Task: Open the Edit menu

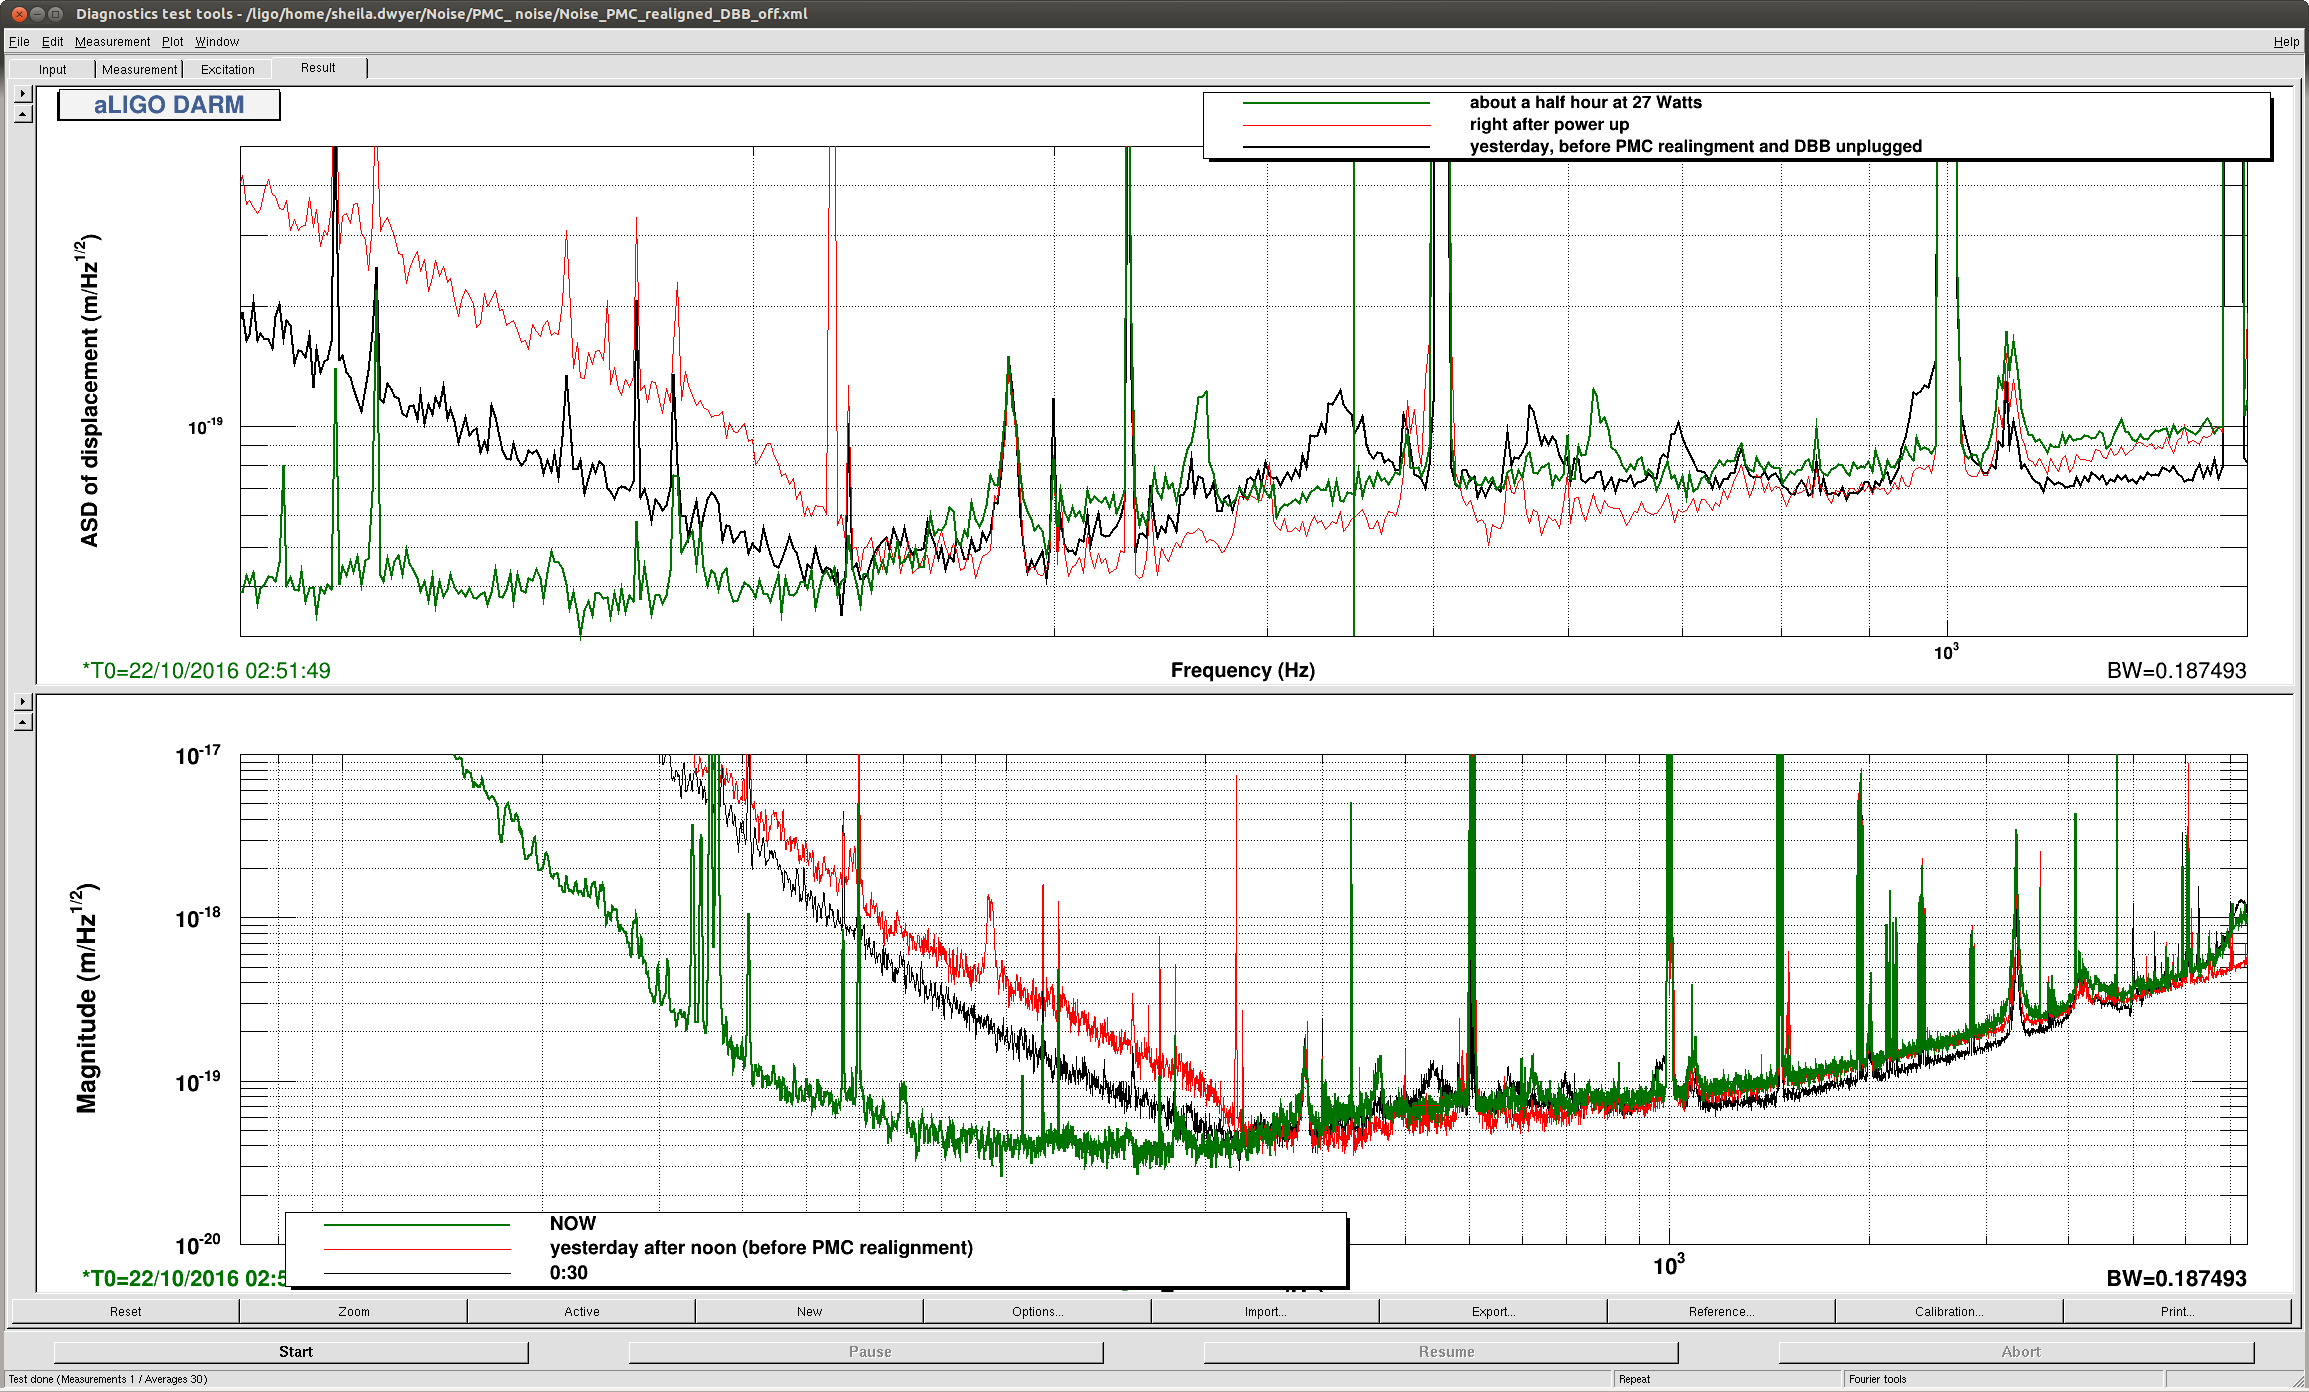Action: [52, 41]
